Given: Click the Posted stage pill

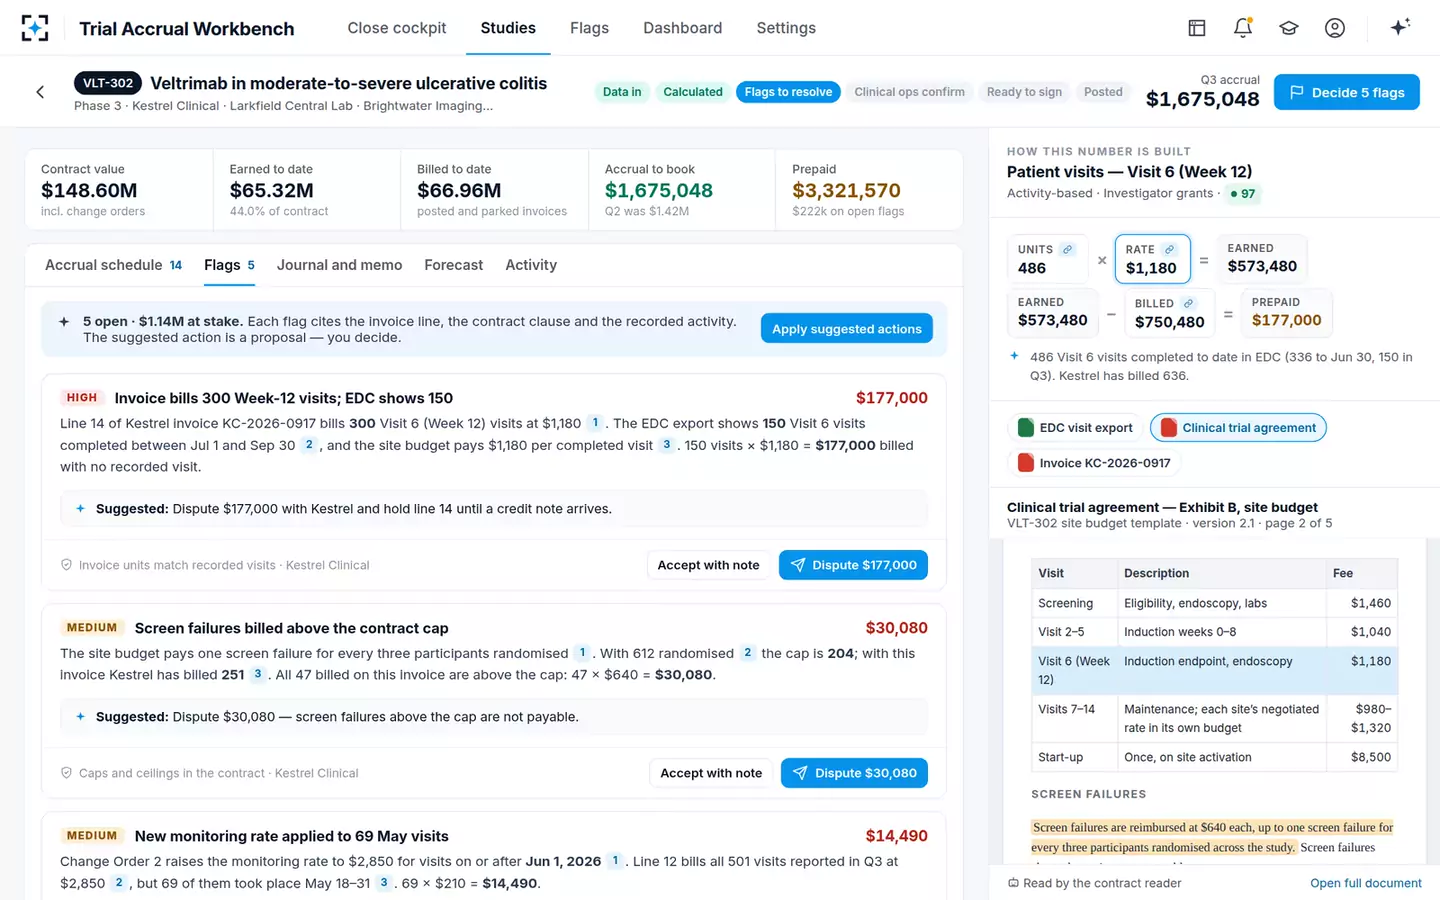Looking at the screenshot, I should coord(1103,92).
